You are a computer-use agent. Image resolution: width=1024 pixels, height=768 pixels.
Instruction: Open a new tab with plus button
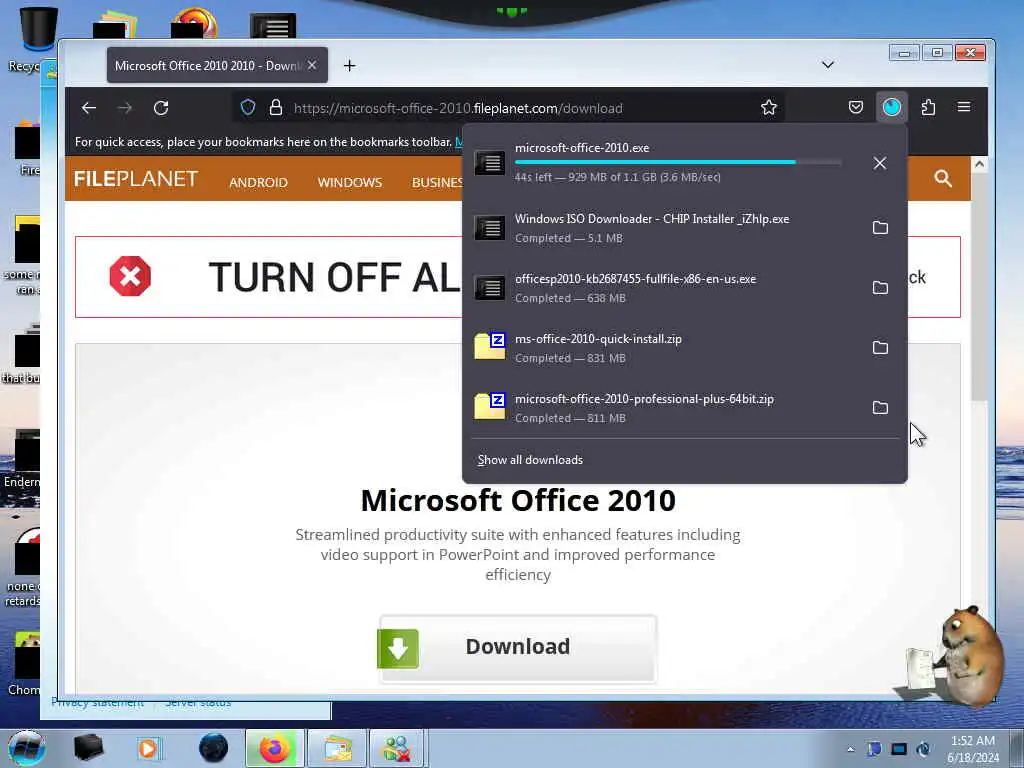pyautogui.click(x=349, y=65)
